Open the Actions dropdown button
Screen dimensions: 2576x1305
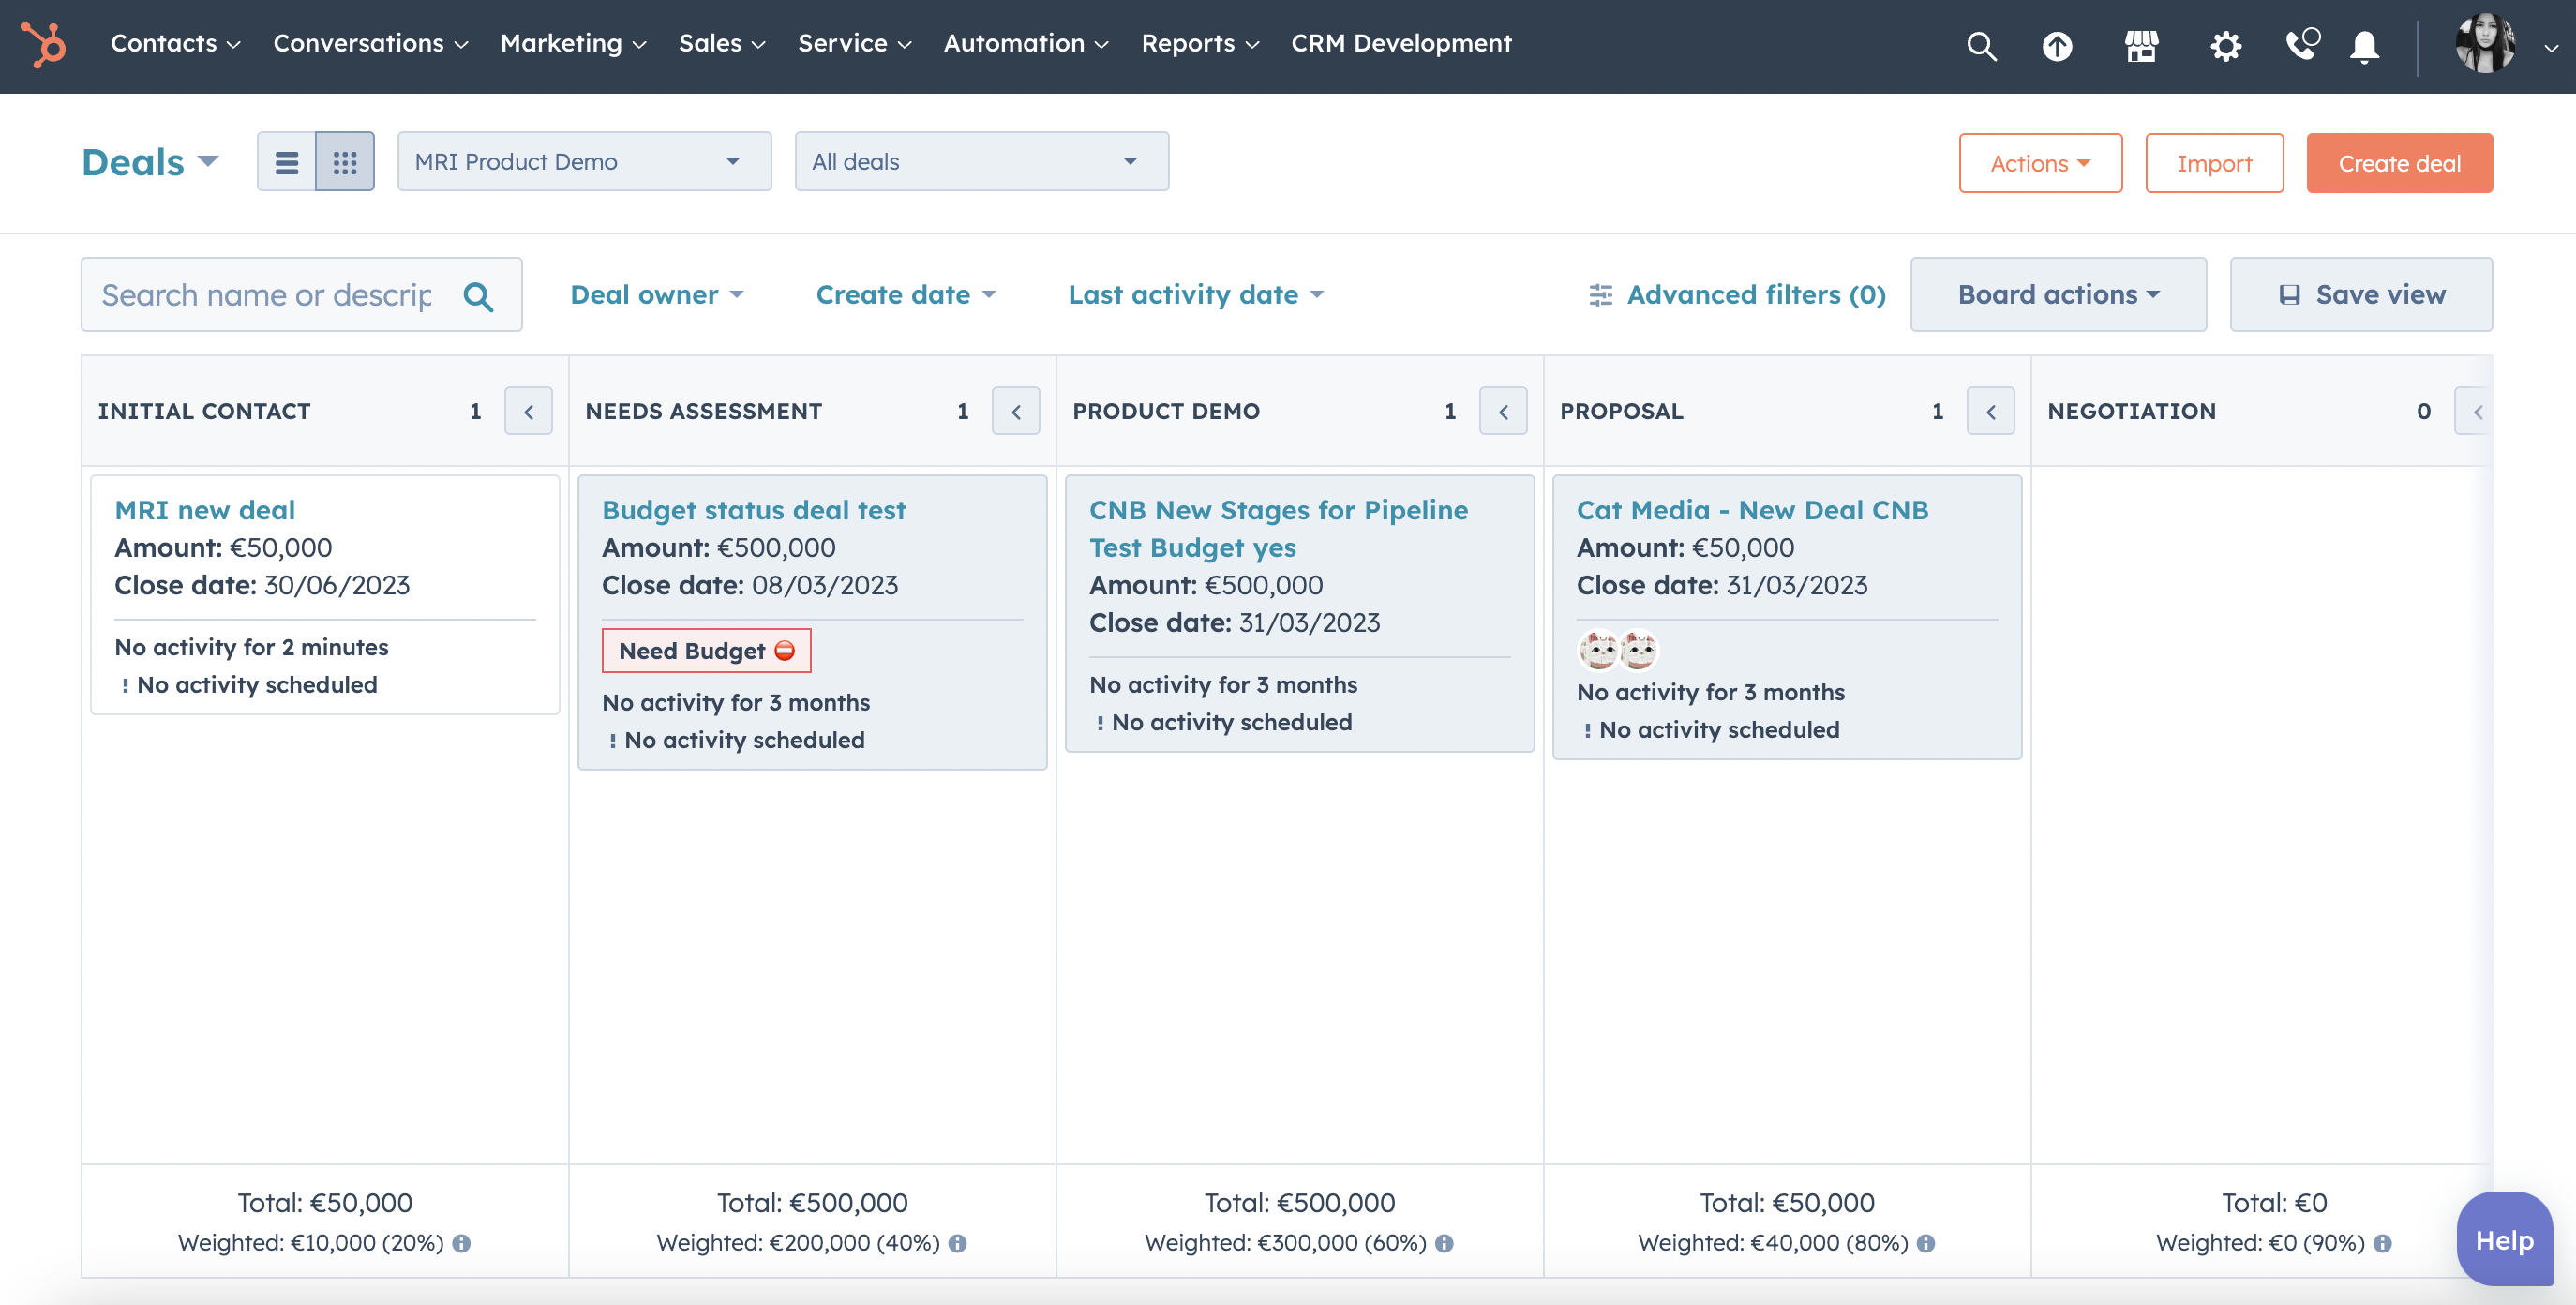tap(2040, 163)
